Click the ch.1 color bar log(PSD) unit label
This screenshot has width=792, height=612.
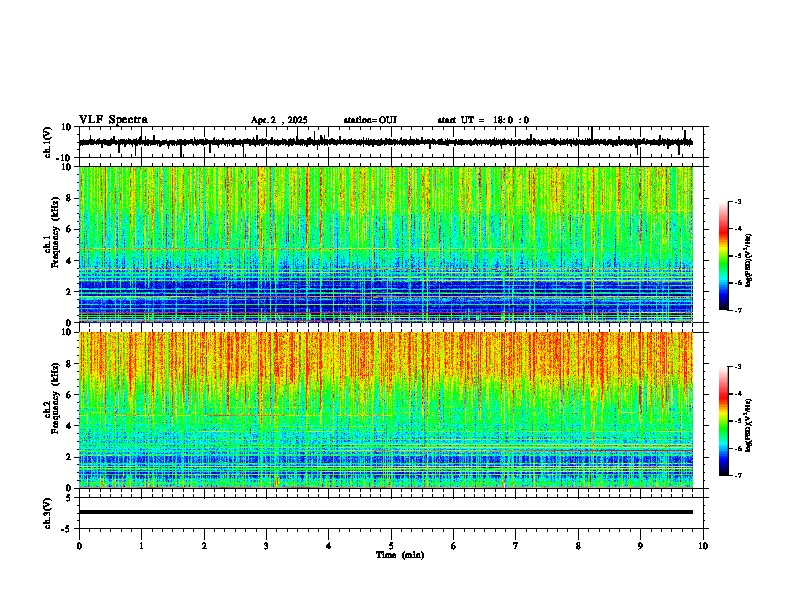tap(748, 260)
